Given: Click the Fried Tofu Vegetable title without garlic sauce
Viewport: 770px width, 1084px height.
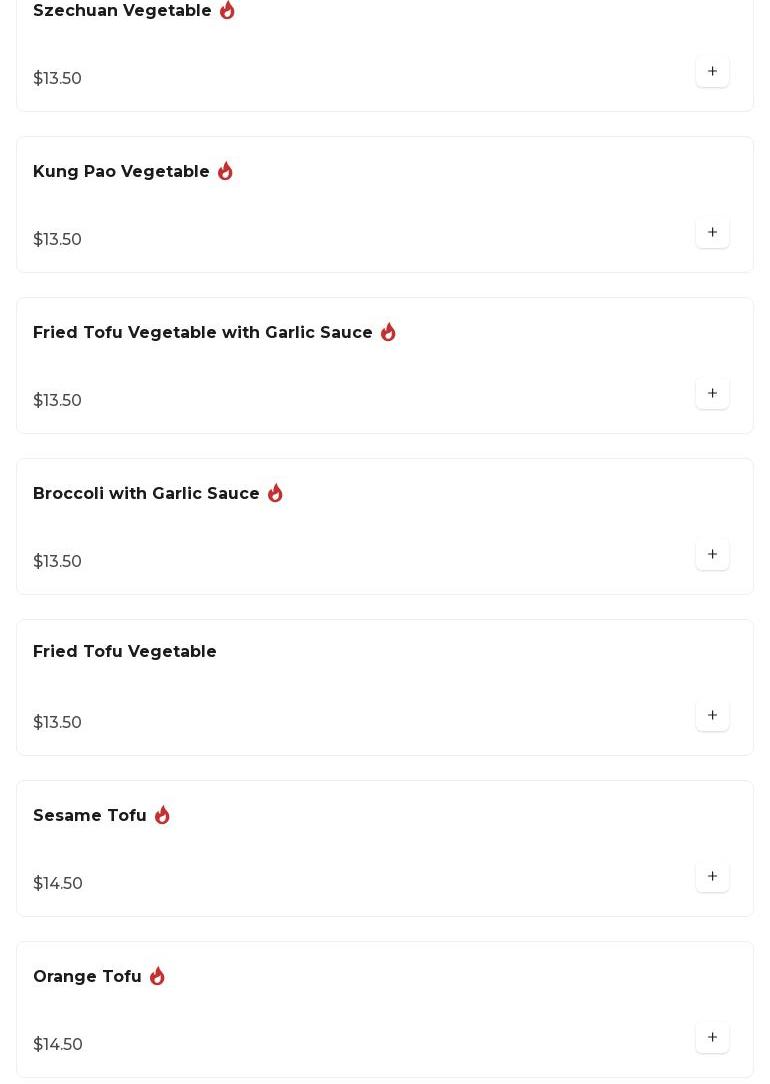Looking at the screenshot, I should 124,652.
